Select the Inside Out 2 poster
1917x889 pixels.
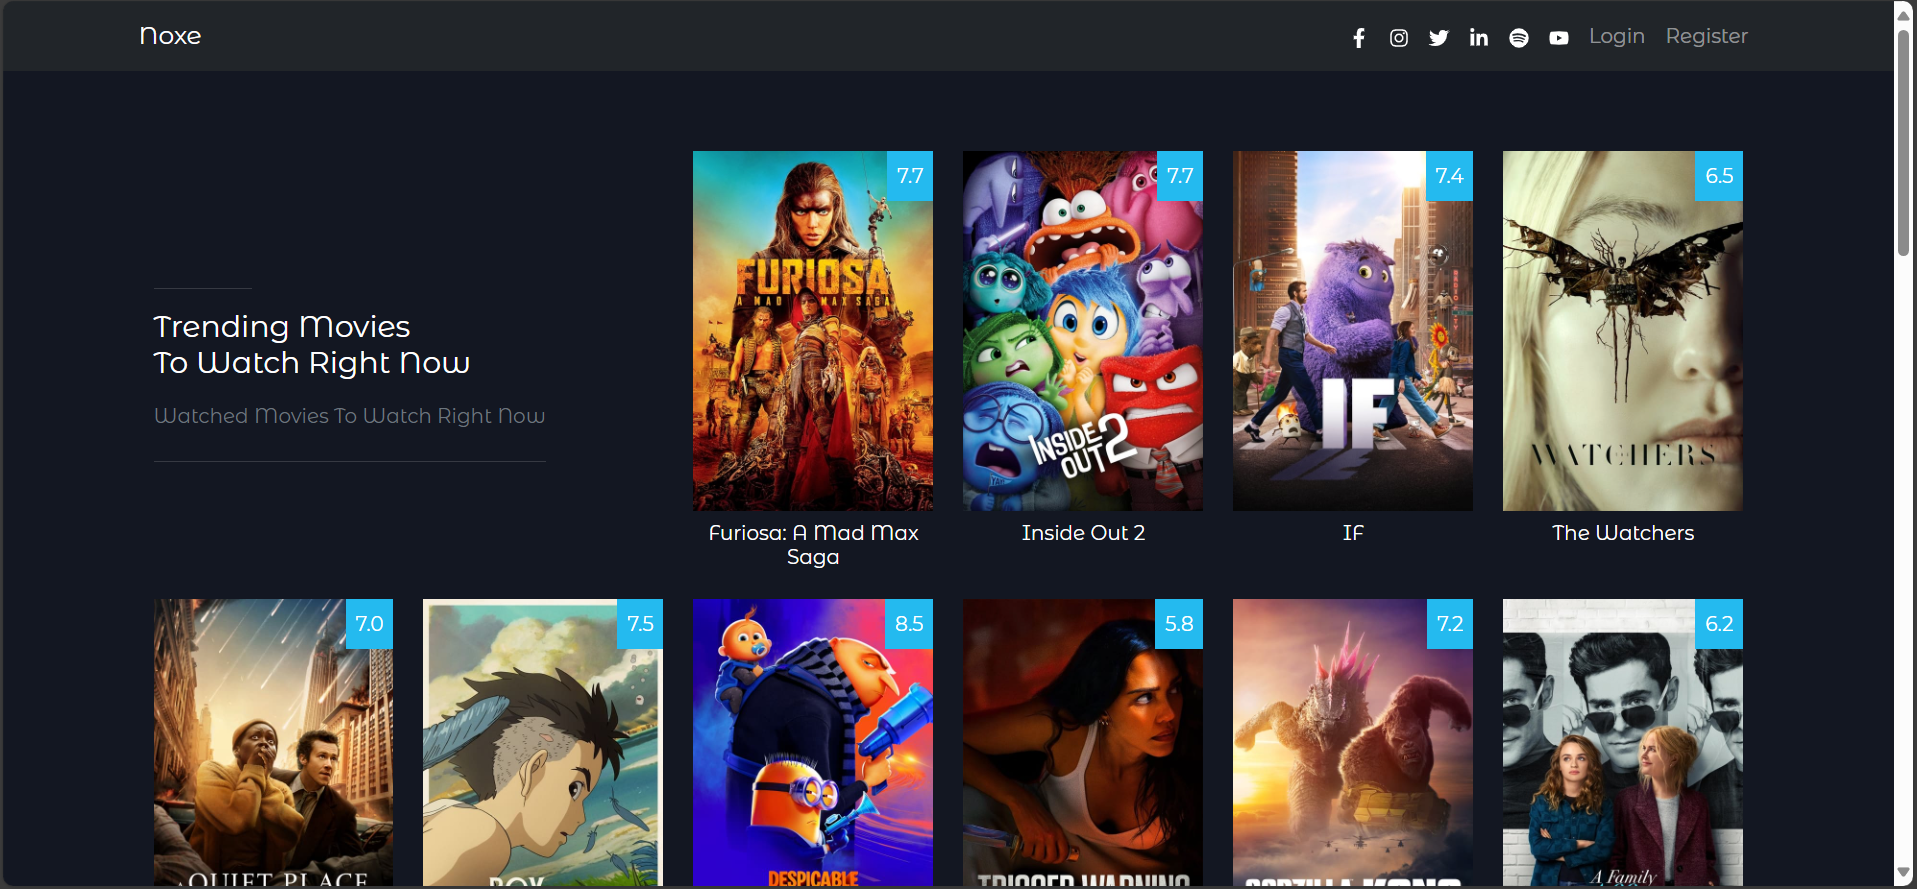click(1082, 331)
